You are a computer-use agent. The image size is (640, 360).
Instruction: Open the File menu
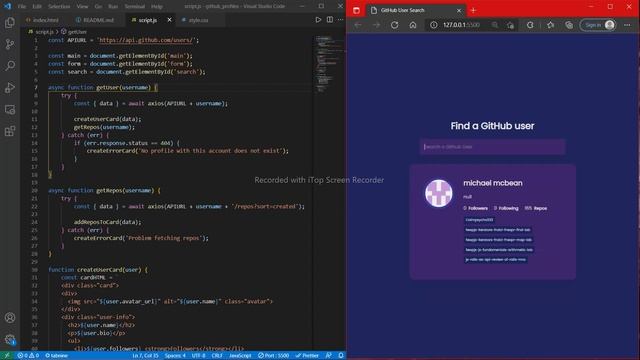coord(22,7)
